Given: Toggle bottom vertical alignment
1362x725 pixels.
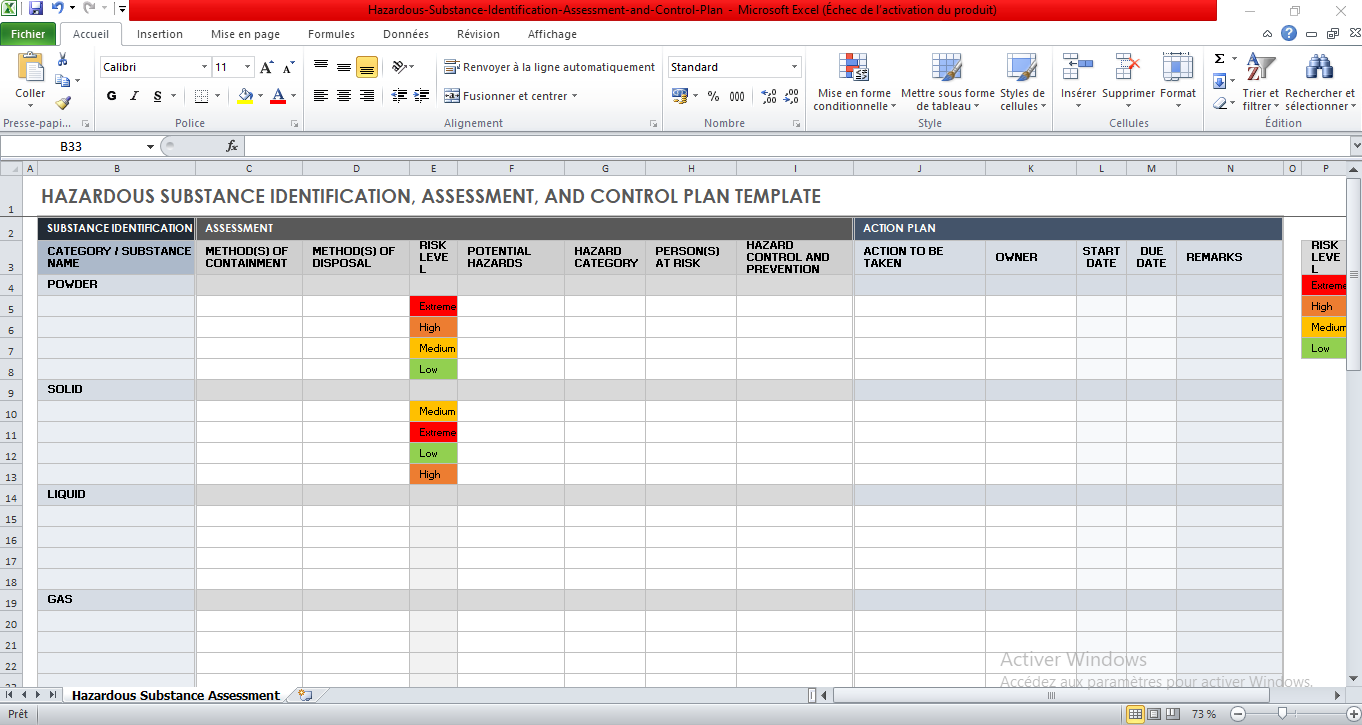Looking at the screenshot, I should click(367, 67).
